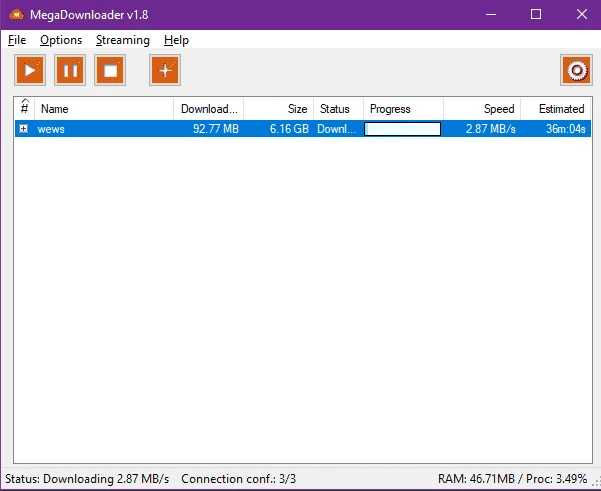Screen dimensions: 601x491
Task: Select the wews row name
Action: pos(51,129)
